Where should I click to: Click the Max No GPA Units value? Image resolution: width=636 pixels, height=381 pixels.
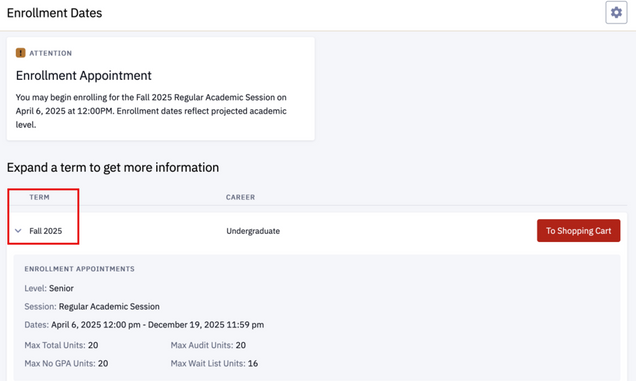click(103, 364)
